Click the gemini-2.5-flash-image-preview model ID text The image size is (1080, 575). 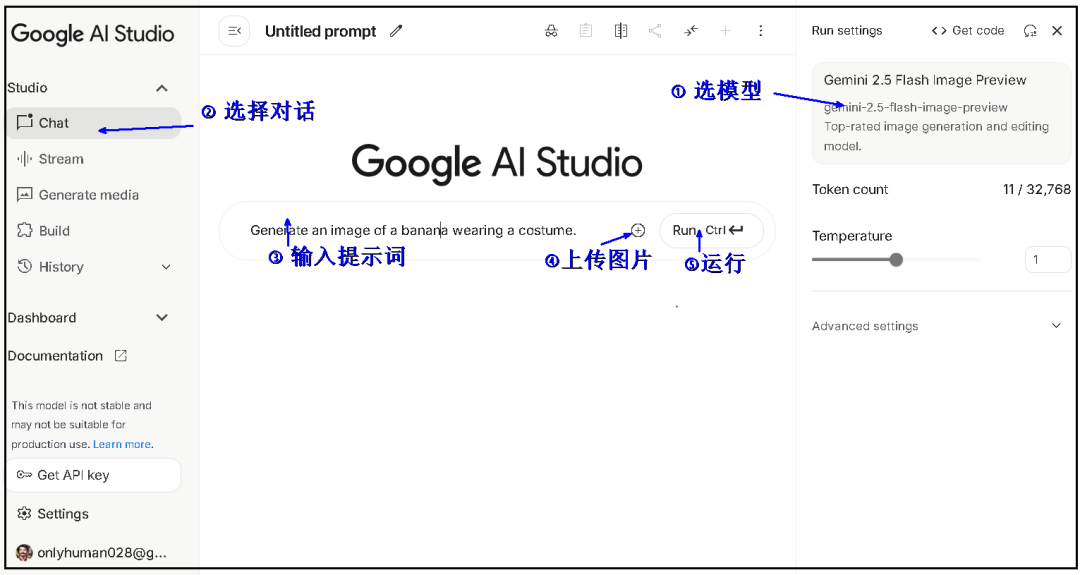[915, 107]
